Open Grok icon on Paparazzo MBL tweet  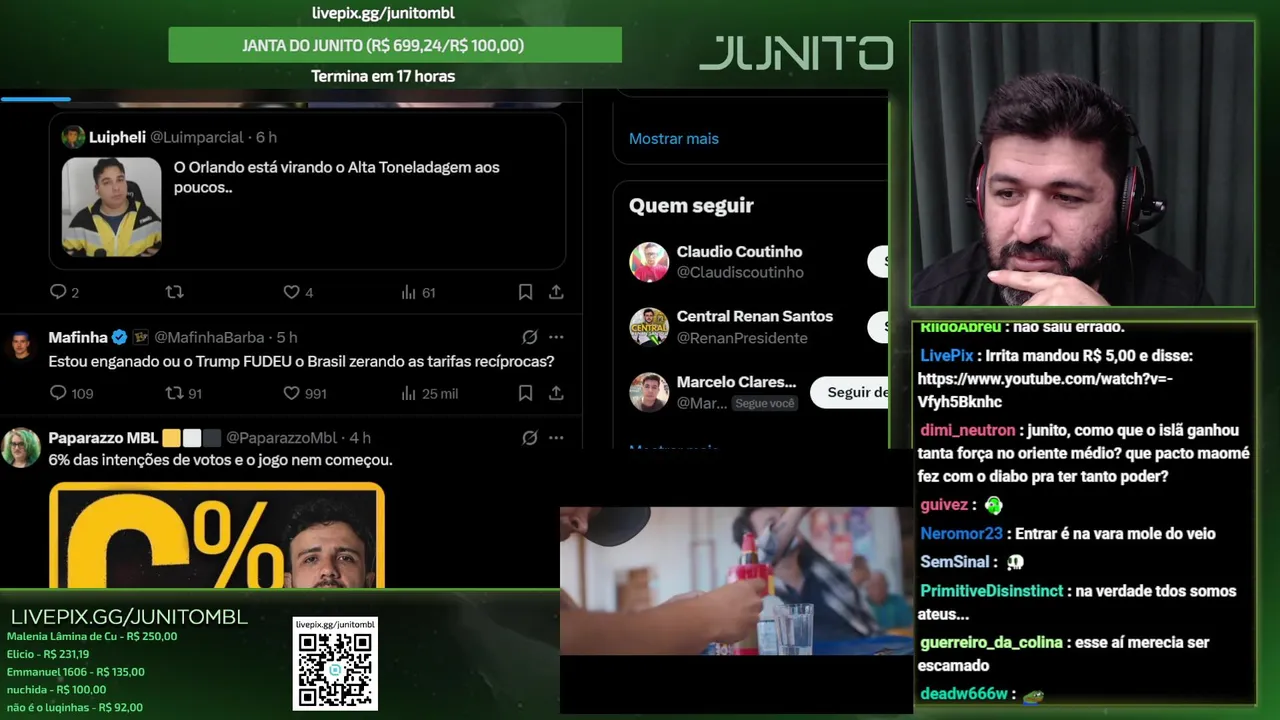(x=530, y=437)
